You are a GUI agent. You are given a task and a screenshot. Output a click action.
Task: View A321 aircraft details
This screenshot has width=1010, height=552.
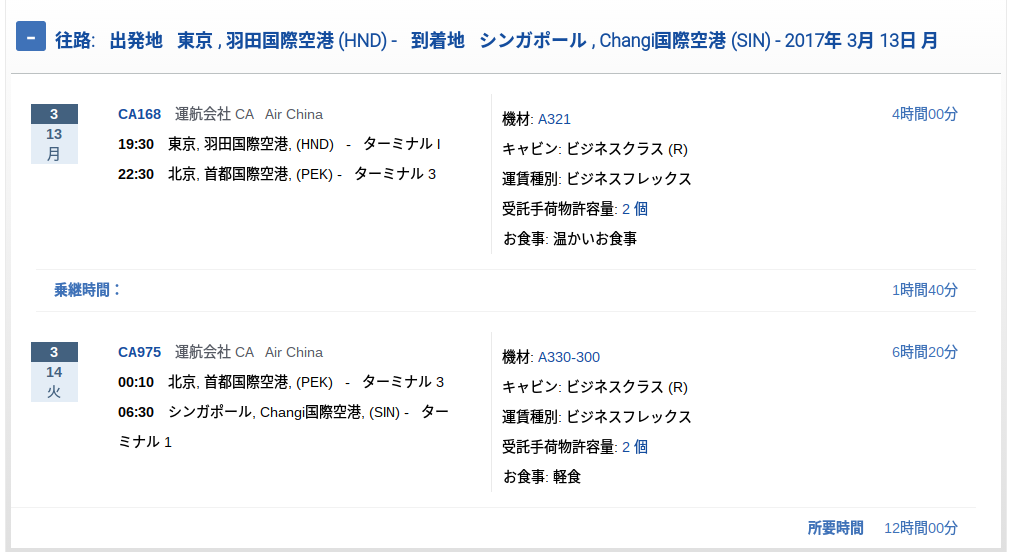(x=554, y=119)
